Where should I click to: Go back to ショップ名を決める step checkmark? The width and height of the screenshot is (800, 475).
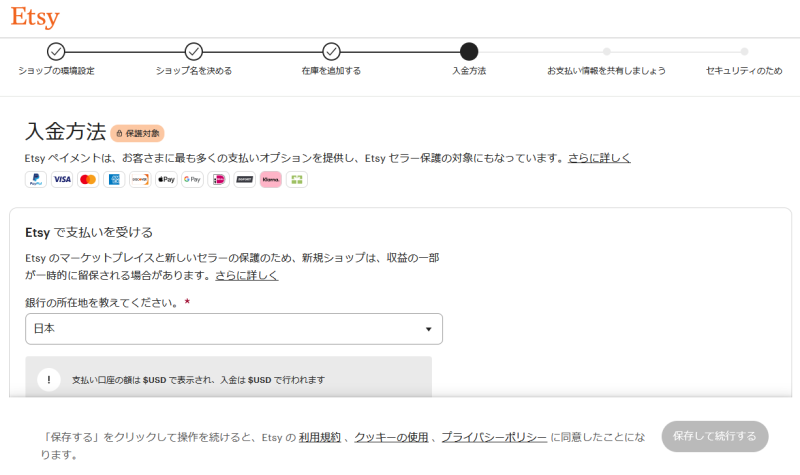(x=194, y=52)
